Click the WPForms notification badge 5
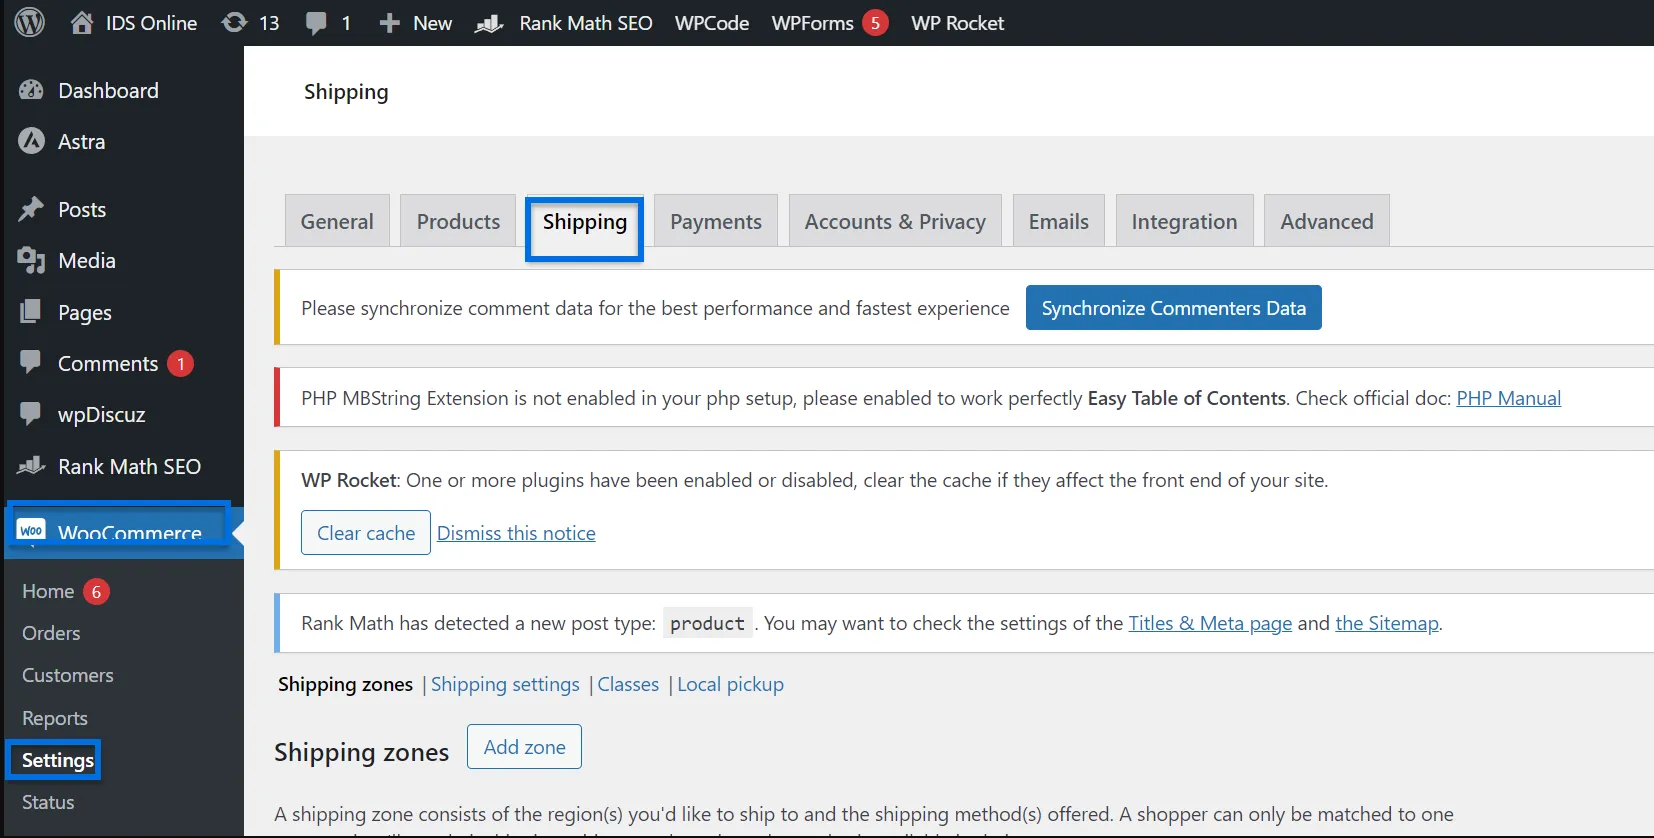Image resolution: width=1654 pixels, height=838 pixels. pos(875,22)
